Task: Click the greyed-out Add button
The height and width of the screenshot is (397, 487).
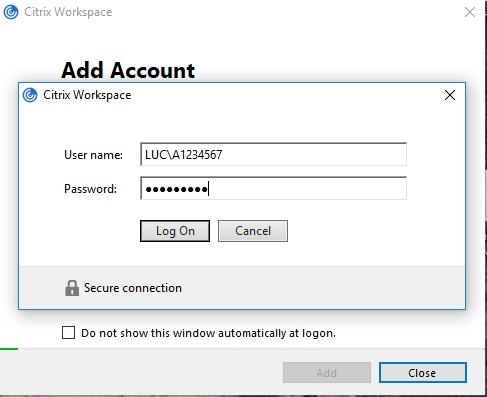Action: click(x=327, y=373)
